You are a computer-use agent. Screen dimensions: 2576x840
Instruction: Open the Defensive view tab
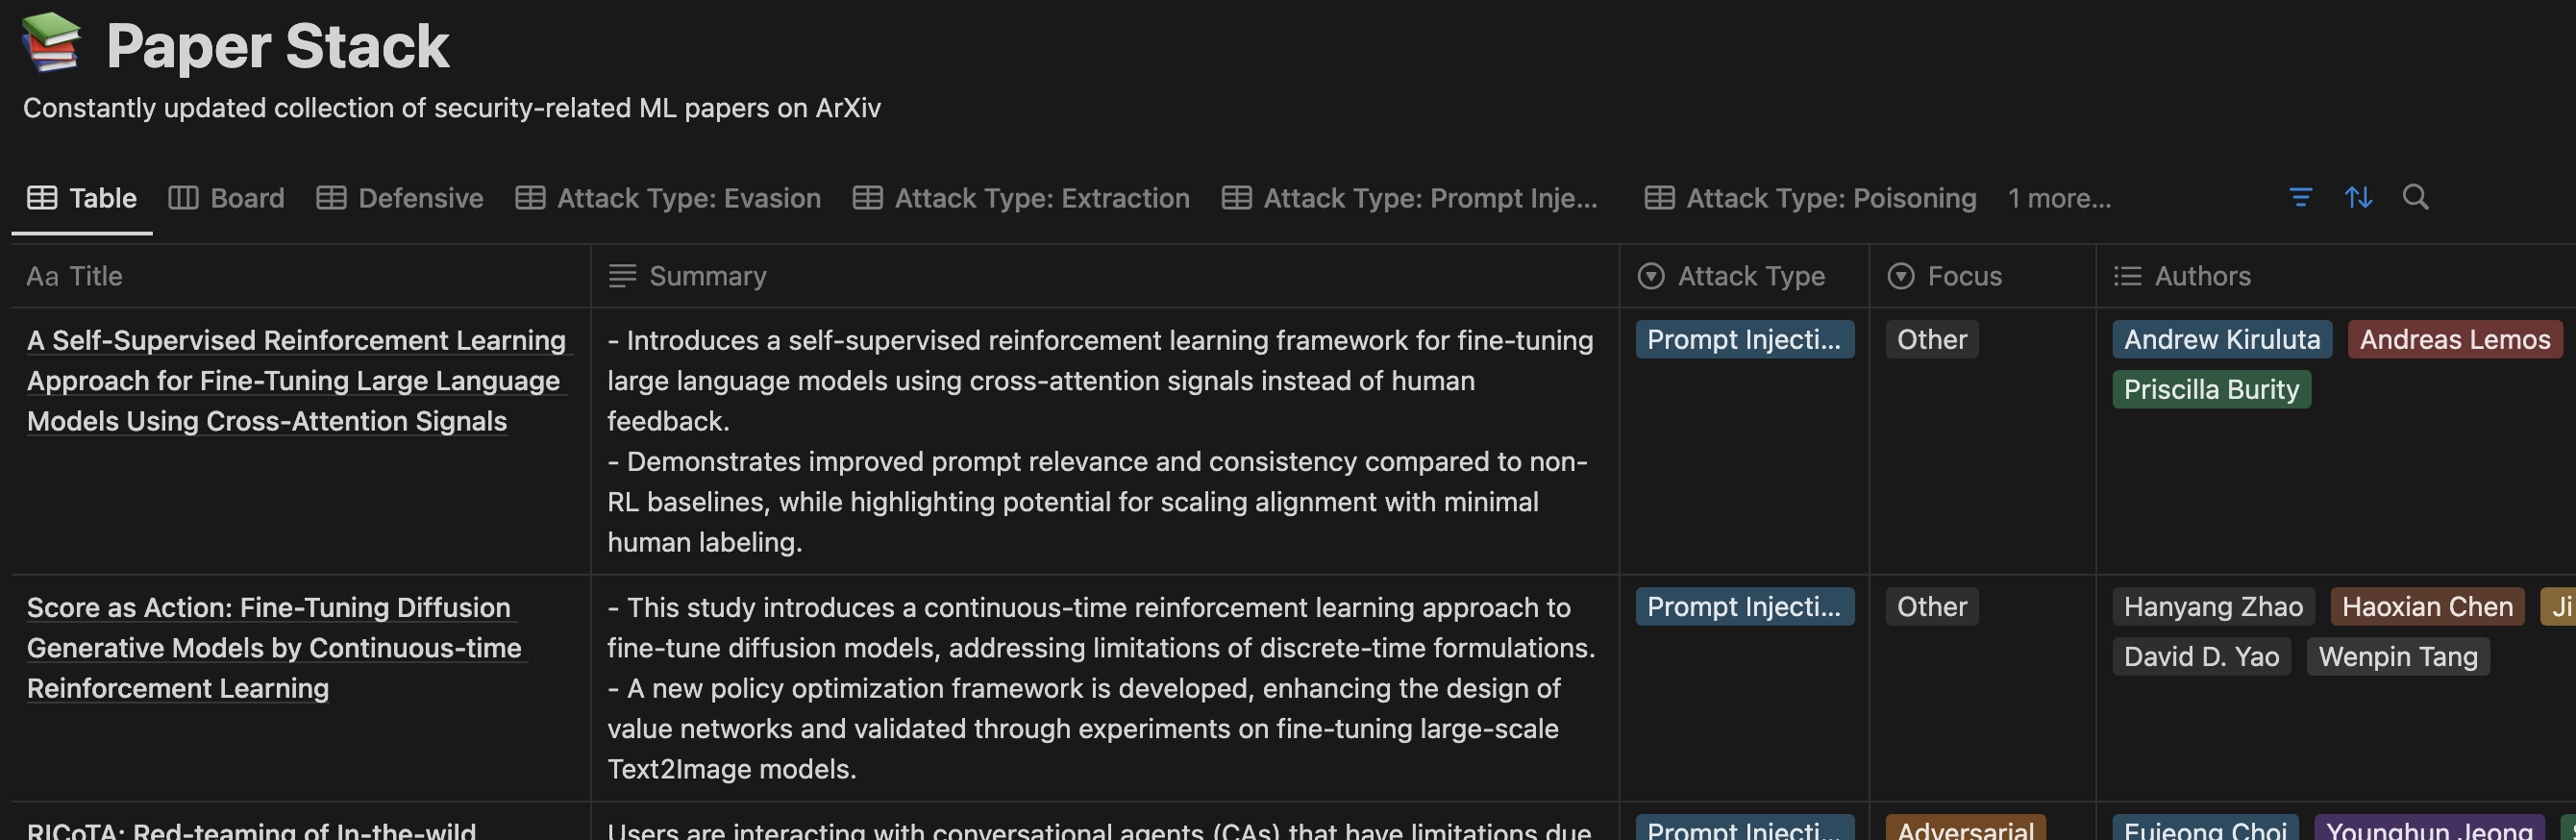pyautogui.click(x=400, y=198)
